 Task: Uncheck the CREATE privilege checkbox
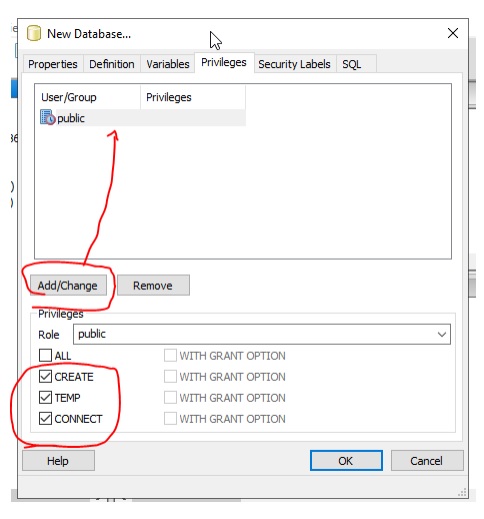pyautogui.click(x=45, y=376)
